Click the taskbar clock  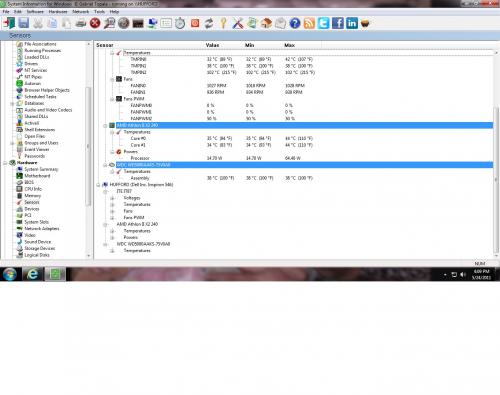click(x=481, y=274)
